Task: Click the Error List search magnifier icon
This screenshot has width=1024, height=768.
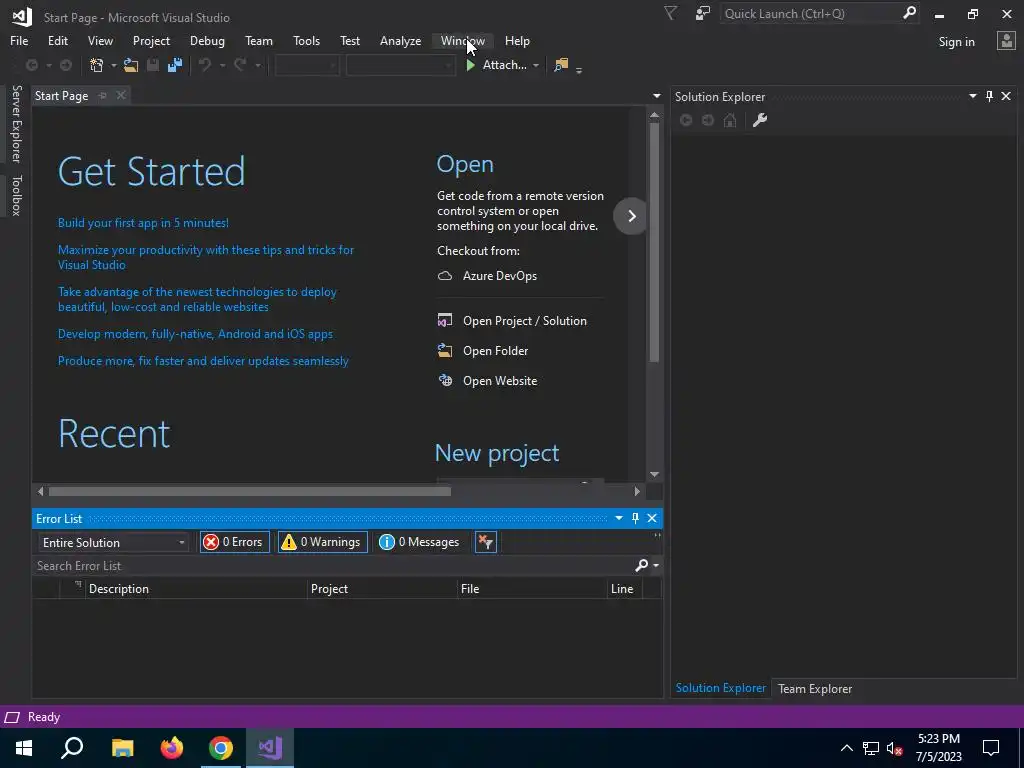Action: tap(642, 566)
